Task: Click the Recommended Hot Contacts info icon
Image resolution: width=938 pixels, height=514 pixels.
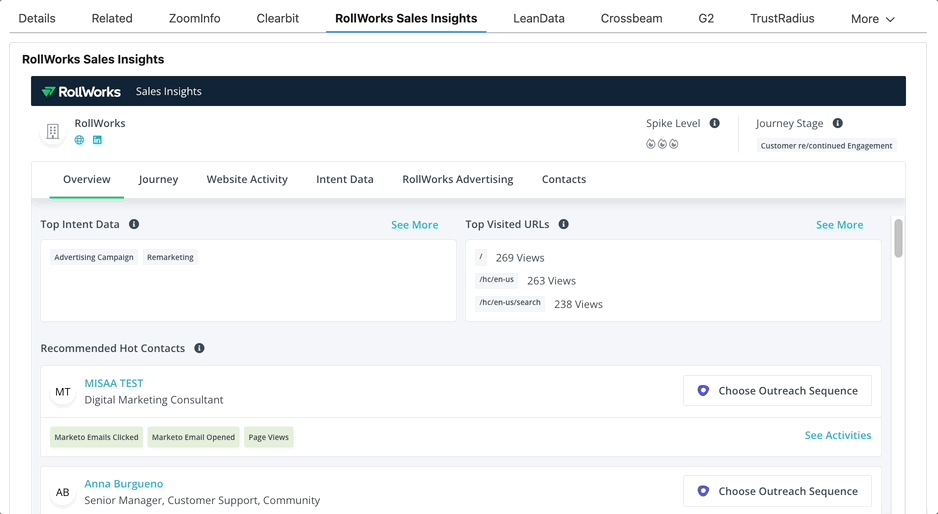Action: coord(199,348)
